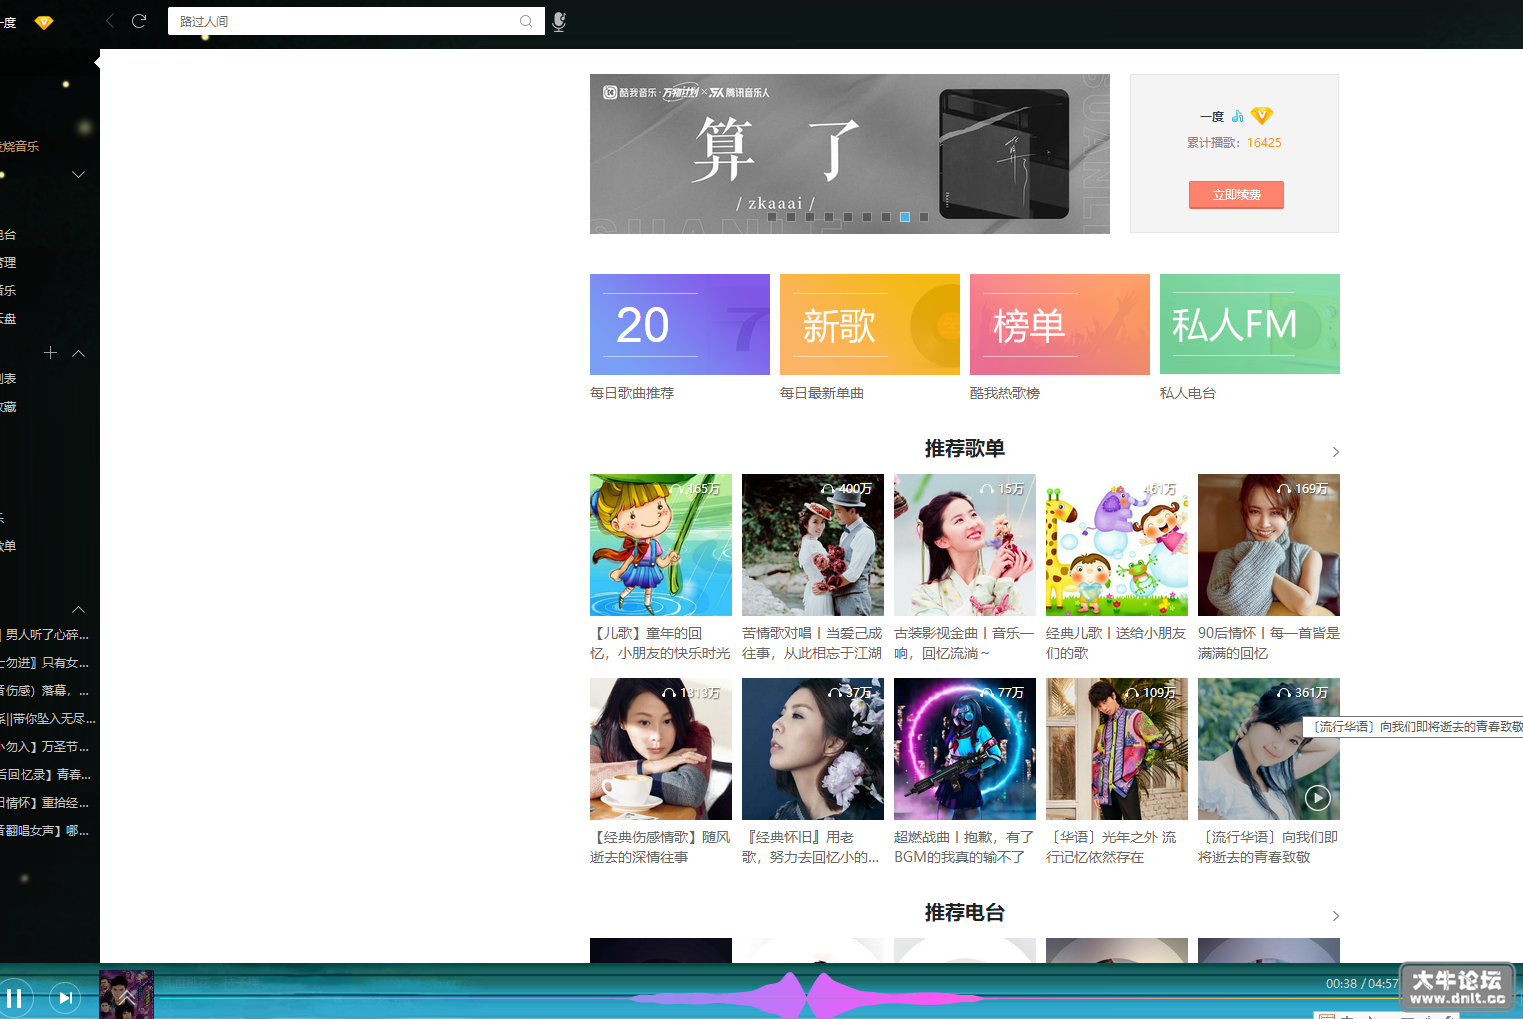Open the 〔华语〕光年之外 playlist cover

coord(1117,749)
